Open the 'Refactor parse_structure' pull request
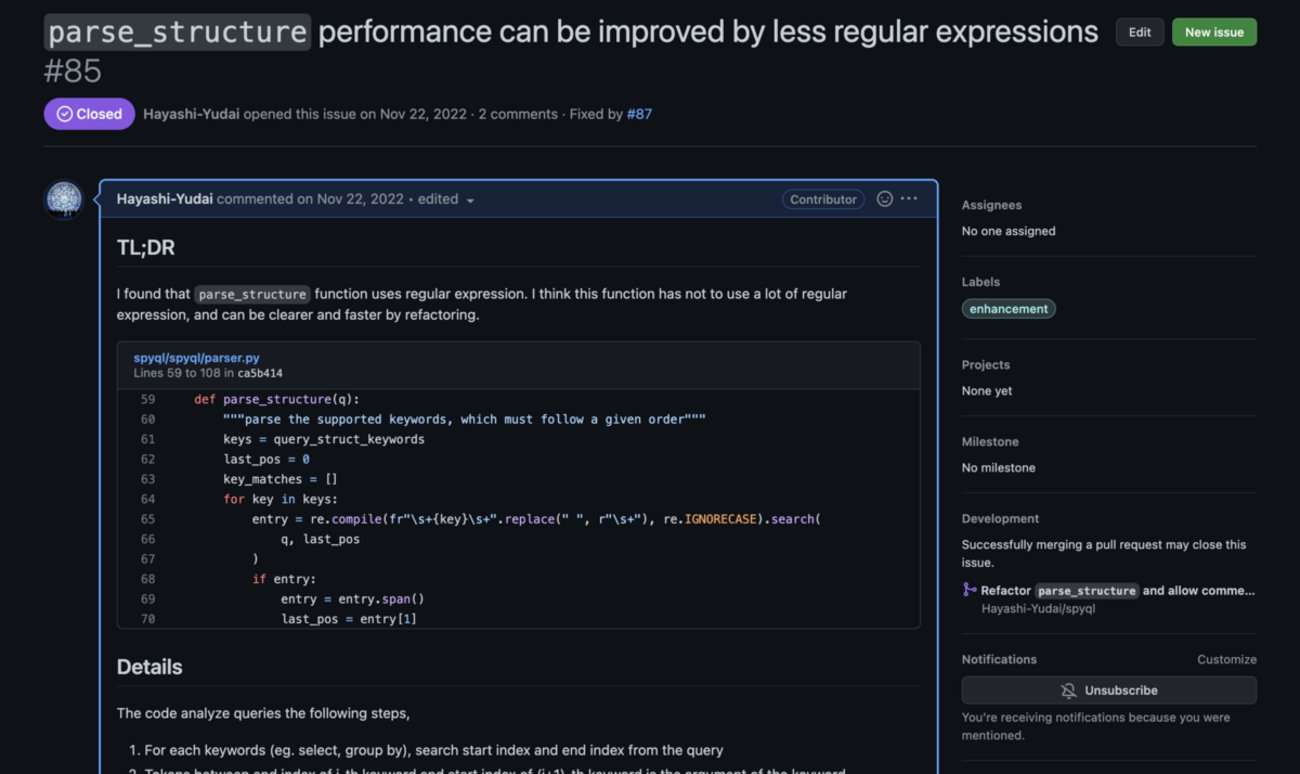This screenshot has width=1300, height=774. click(x=1117, y=590)
